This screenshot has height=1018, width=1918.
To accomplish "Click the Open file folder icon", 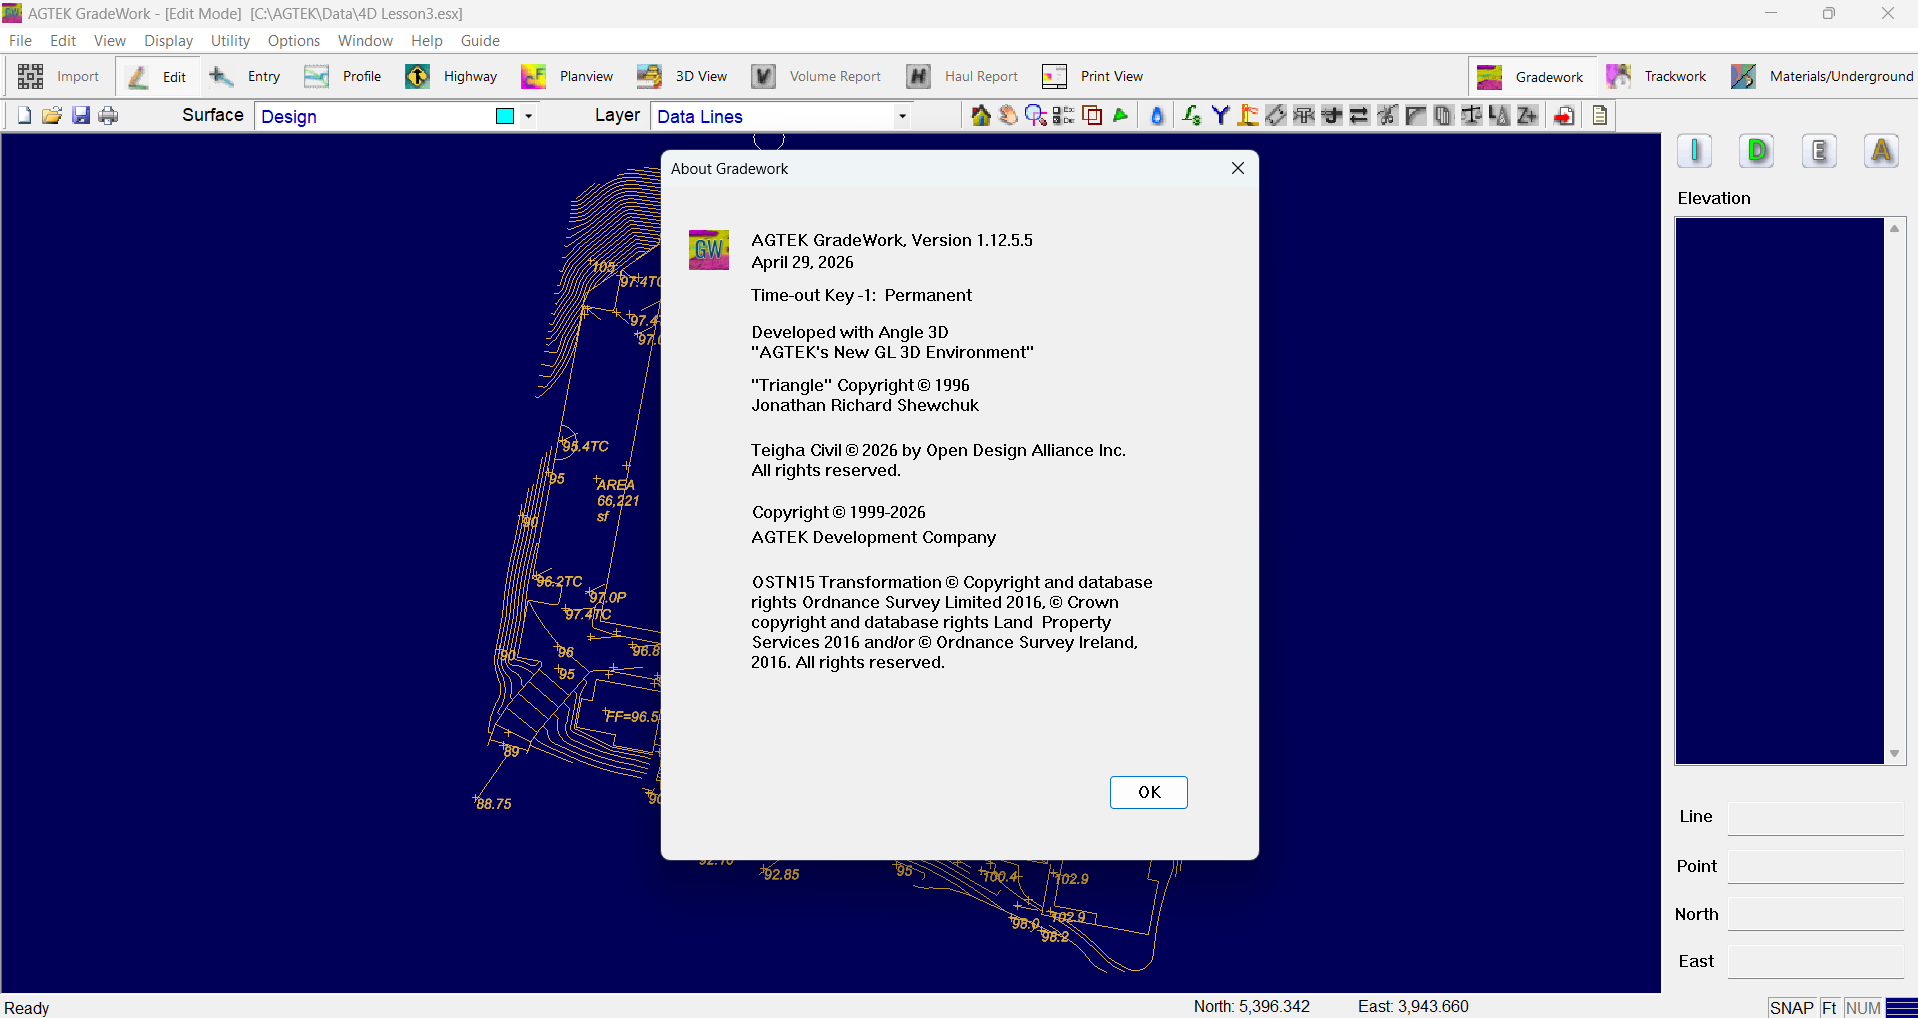I will point(52,115).
